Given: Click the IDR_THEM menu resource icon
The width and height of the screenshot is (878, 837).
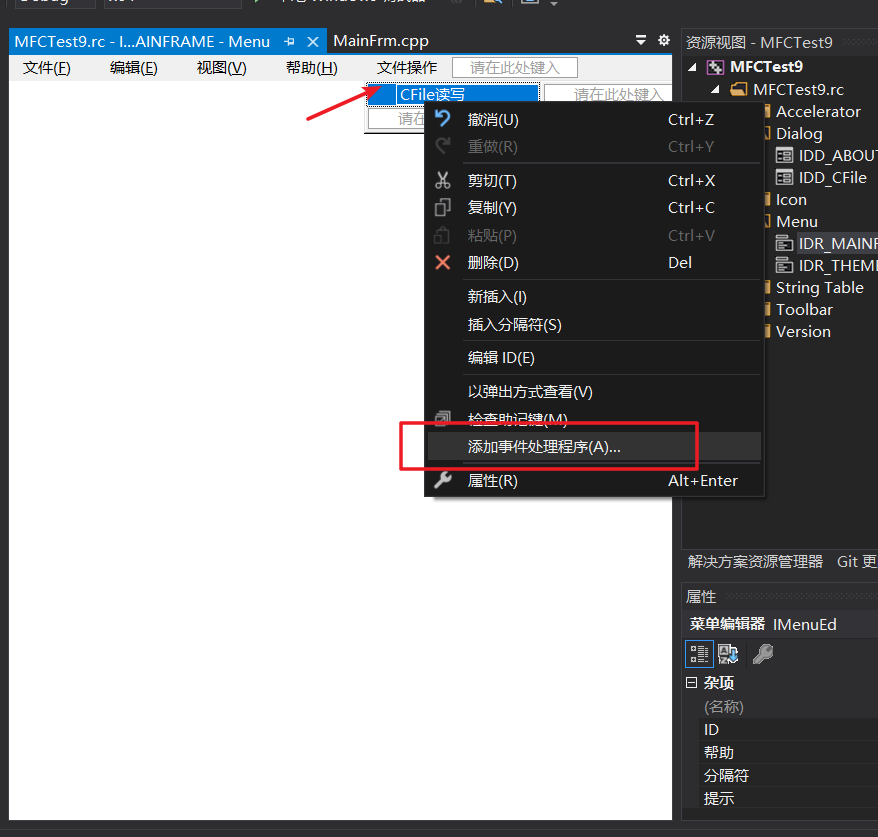Looking at the screenshot, I should coord(784,265).
